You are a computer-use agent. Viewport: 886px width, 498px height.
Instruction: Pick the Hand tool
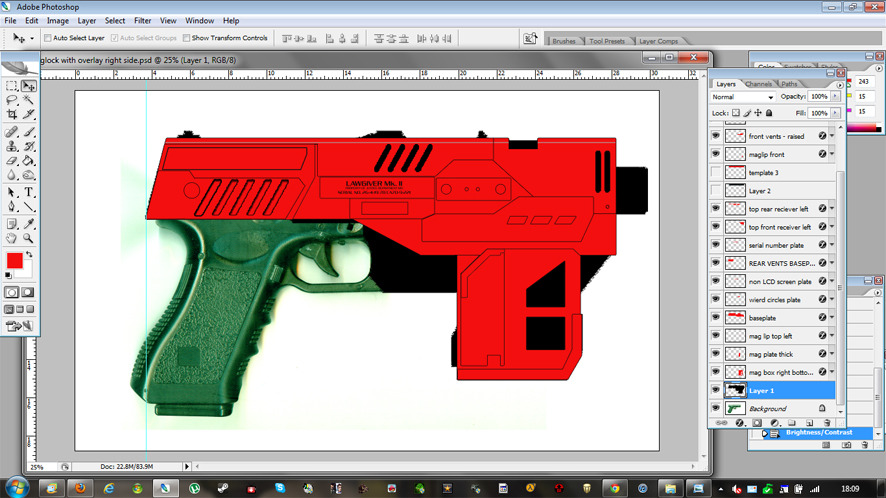coord(12,239)
